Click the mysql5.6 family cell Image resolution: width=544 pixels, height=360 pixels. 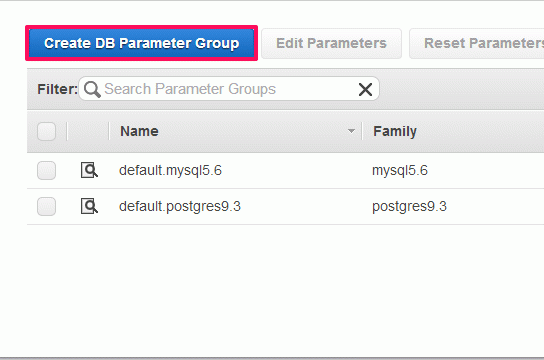[400, 171]
